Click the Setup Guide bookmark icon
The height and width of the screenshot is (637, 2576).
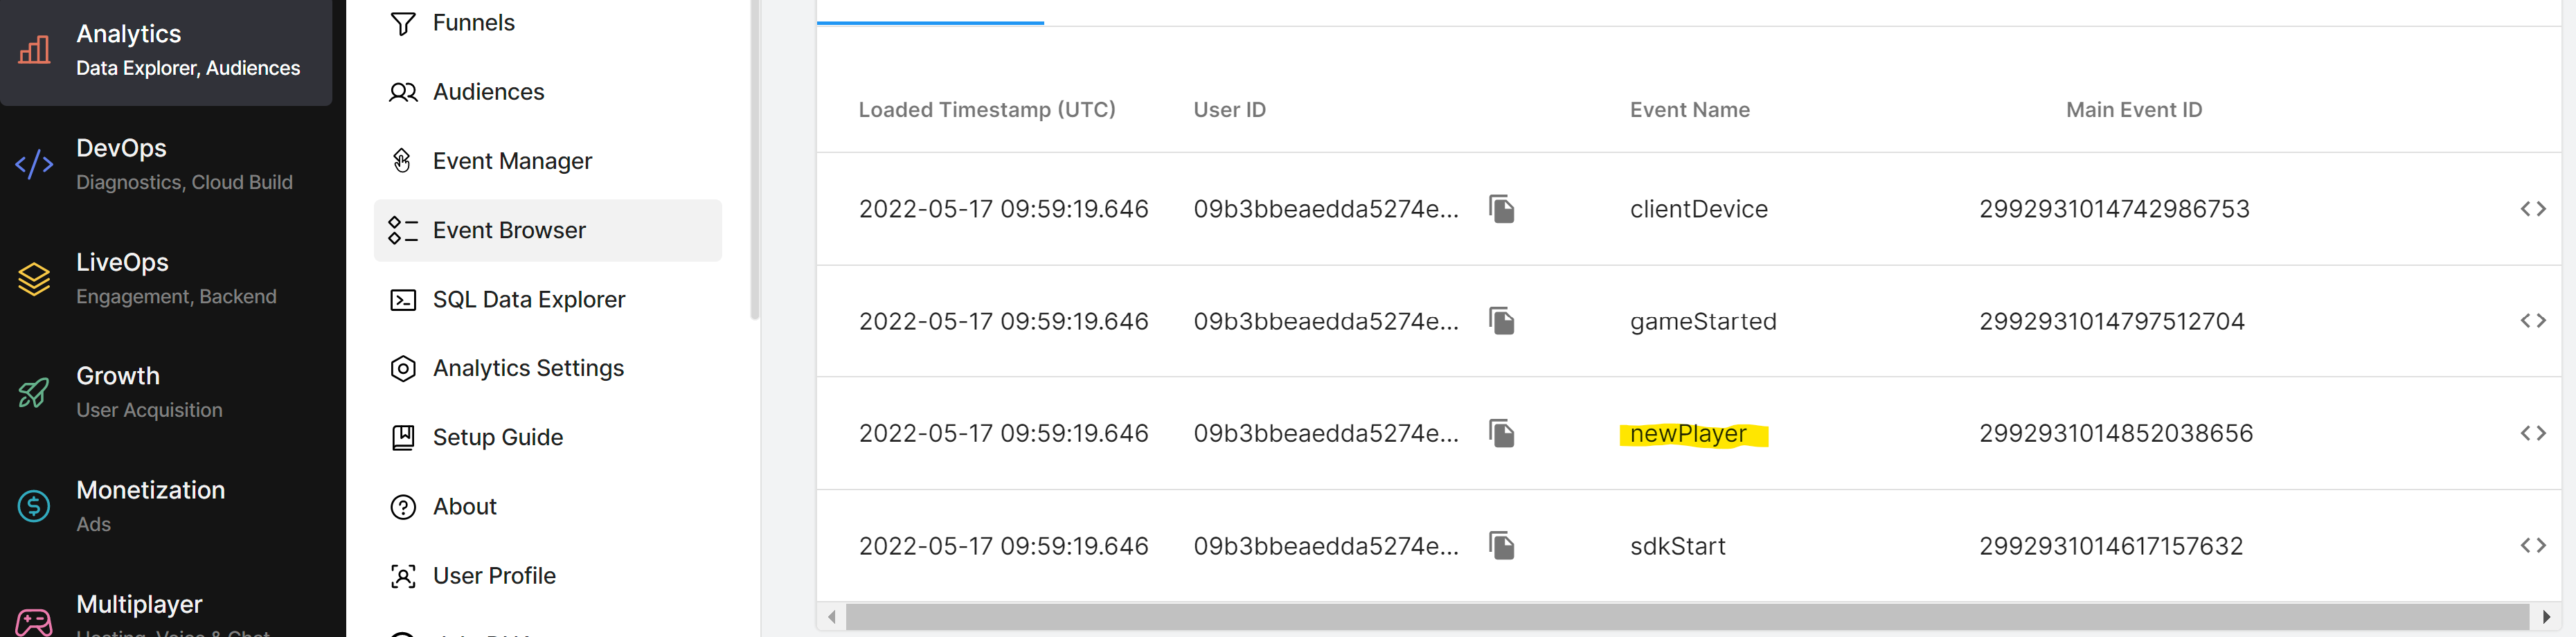coord(403,437)
